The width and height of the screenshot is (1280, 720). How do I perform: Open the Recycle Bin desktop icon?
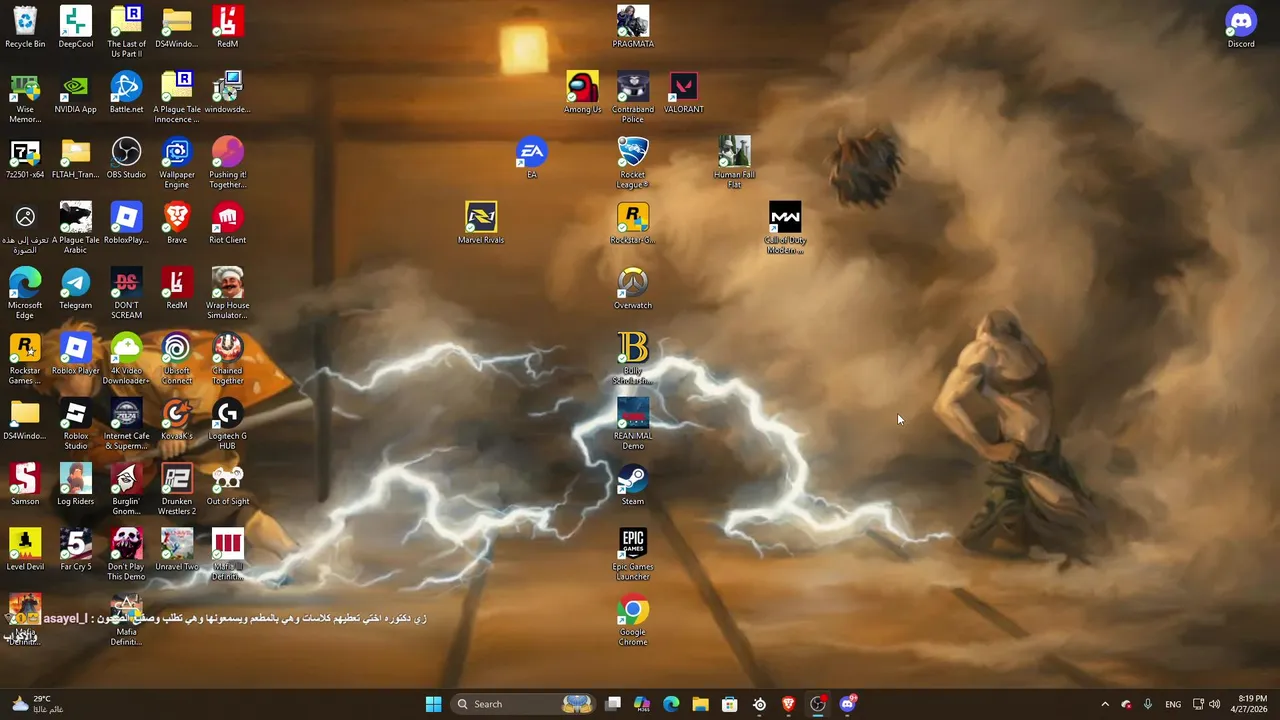tap(25, 27)
